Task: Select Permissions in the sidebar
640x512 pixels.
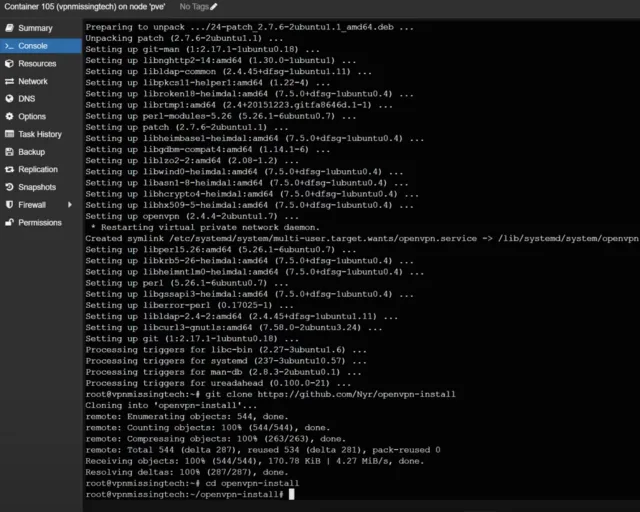Action: 39,223
